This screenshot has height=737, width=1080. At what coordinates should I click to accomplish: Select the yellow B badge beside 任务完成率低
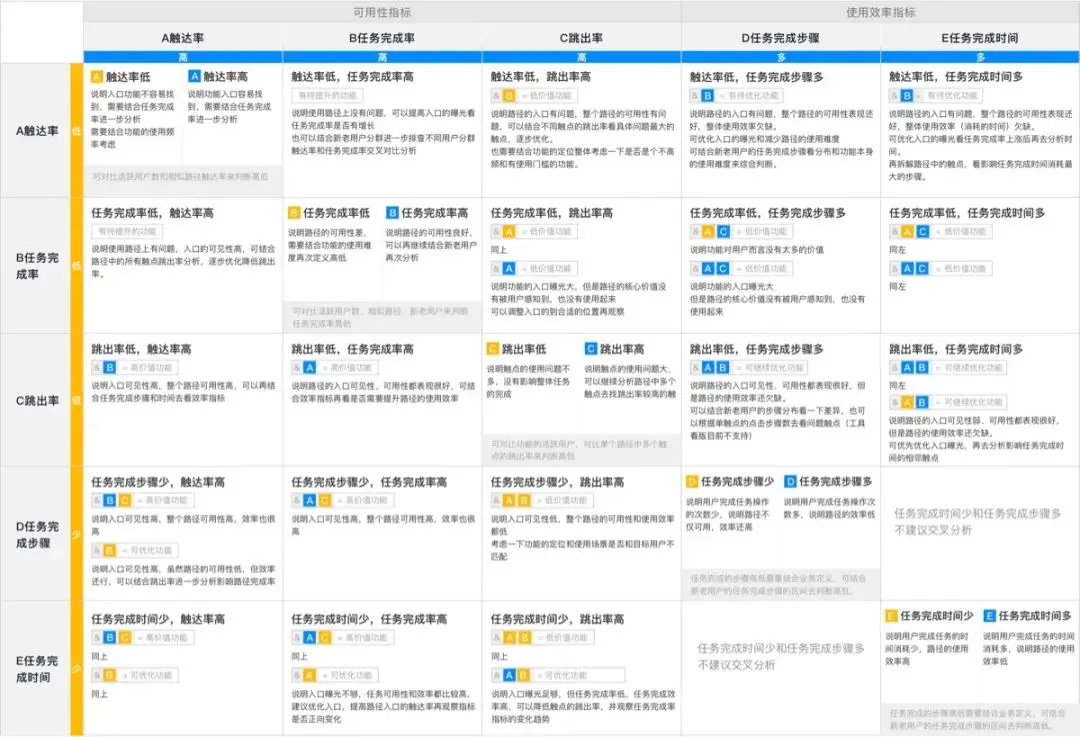[x=294, y=213]
